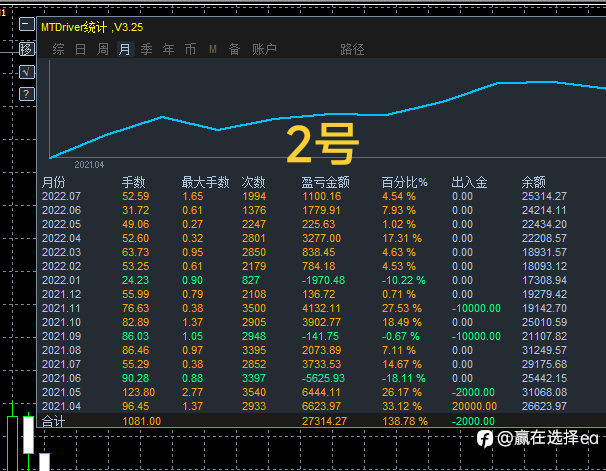Screen dimensions: 606x471
Task: Click the 移 move panel icon
Action: click(26, 49)
